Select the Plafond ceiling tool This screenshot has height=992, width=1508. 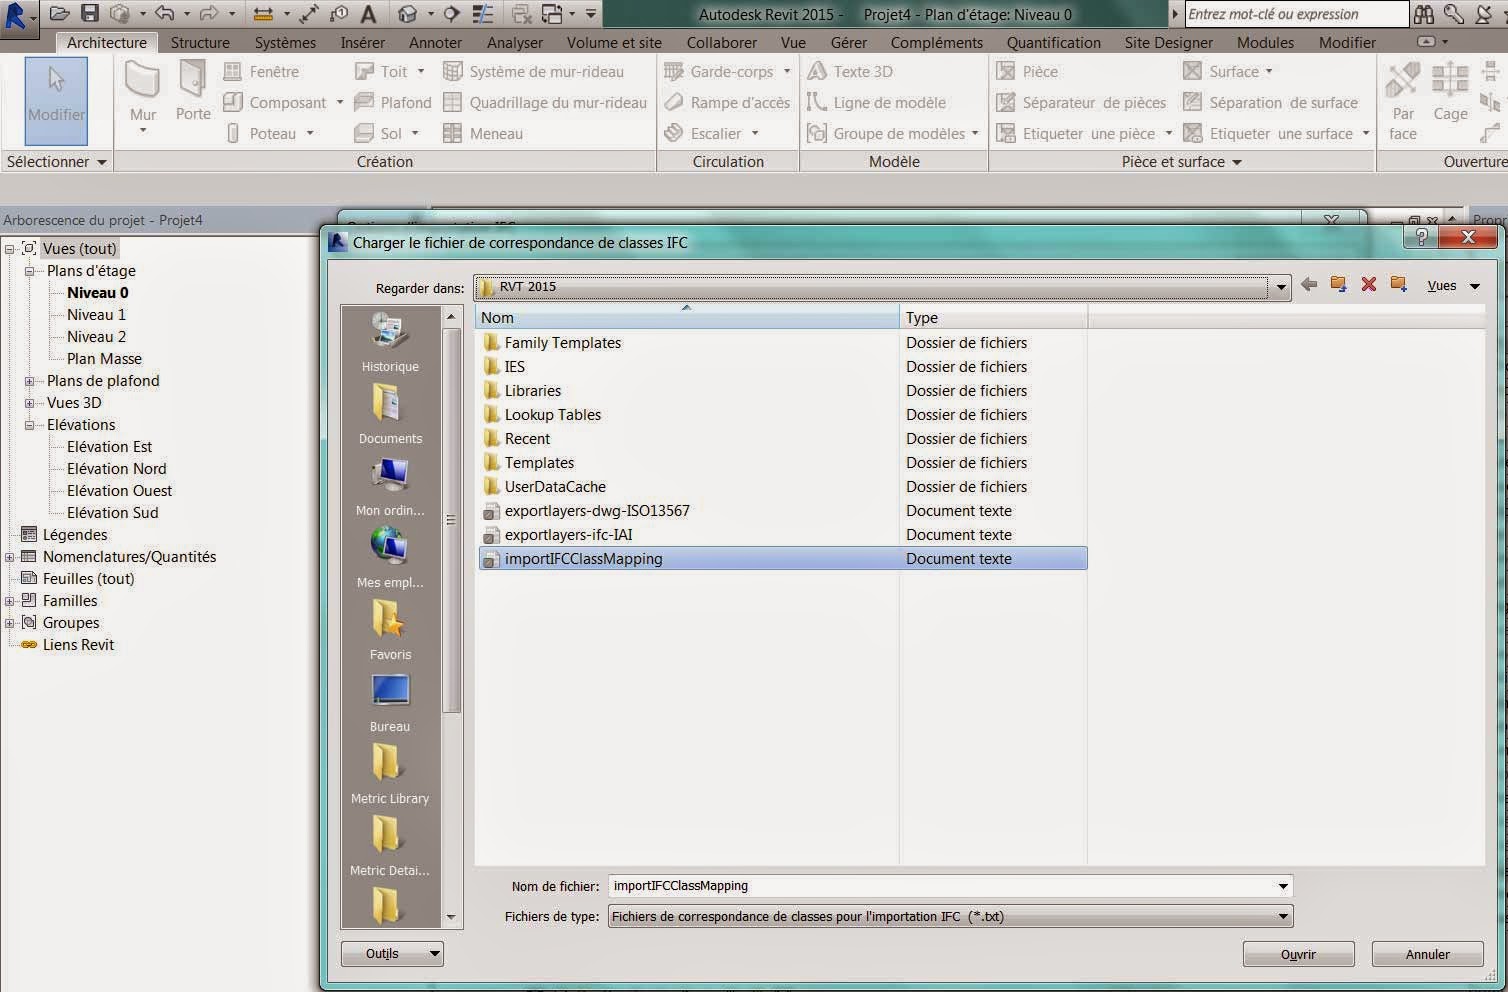[392, 103]
